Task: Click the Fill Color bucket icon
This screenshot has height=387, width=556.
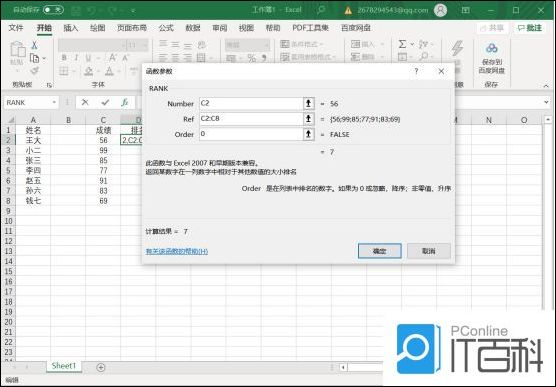Action: pos(88,71)
